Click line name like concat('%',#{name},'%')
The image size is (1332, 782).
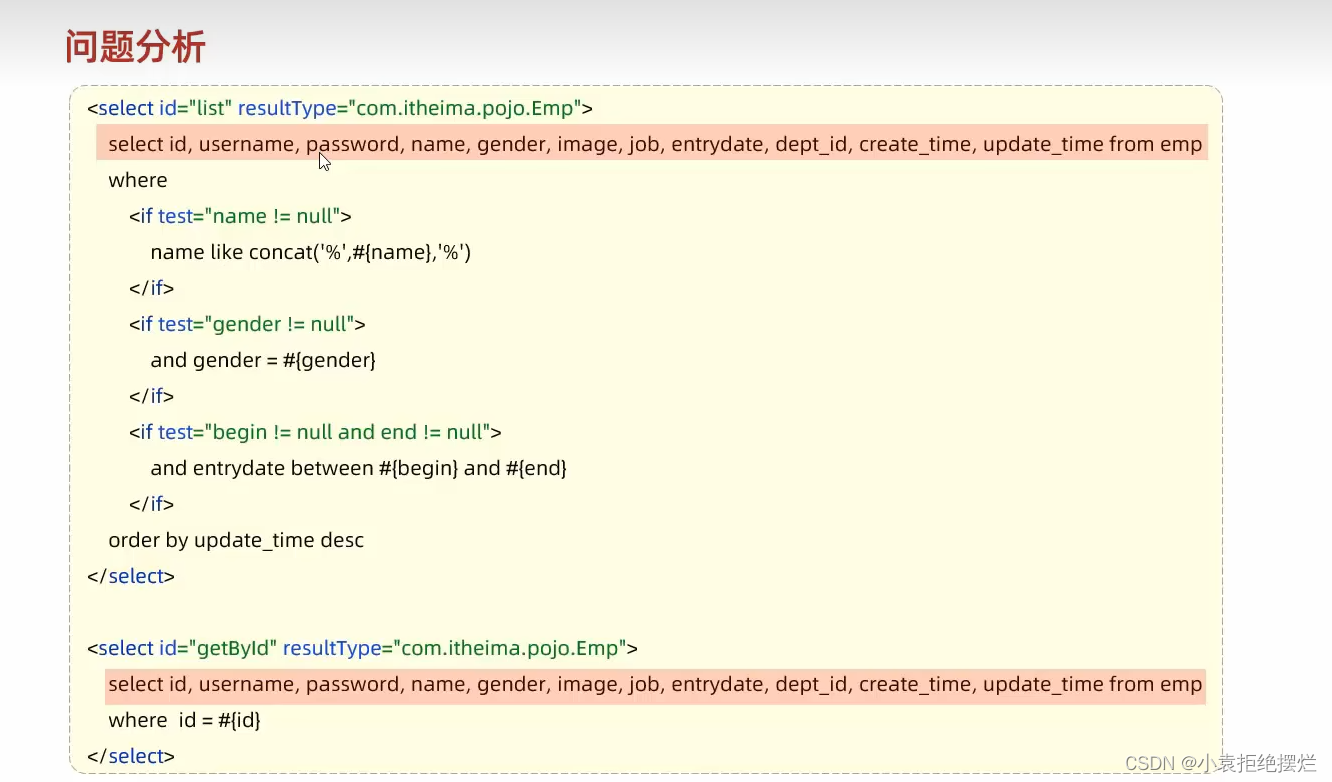pyautogui.click(x=310, y=252)
